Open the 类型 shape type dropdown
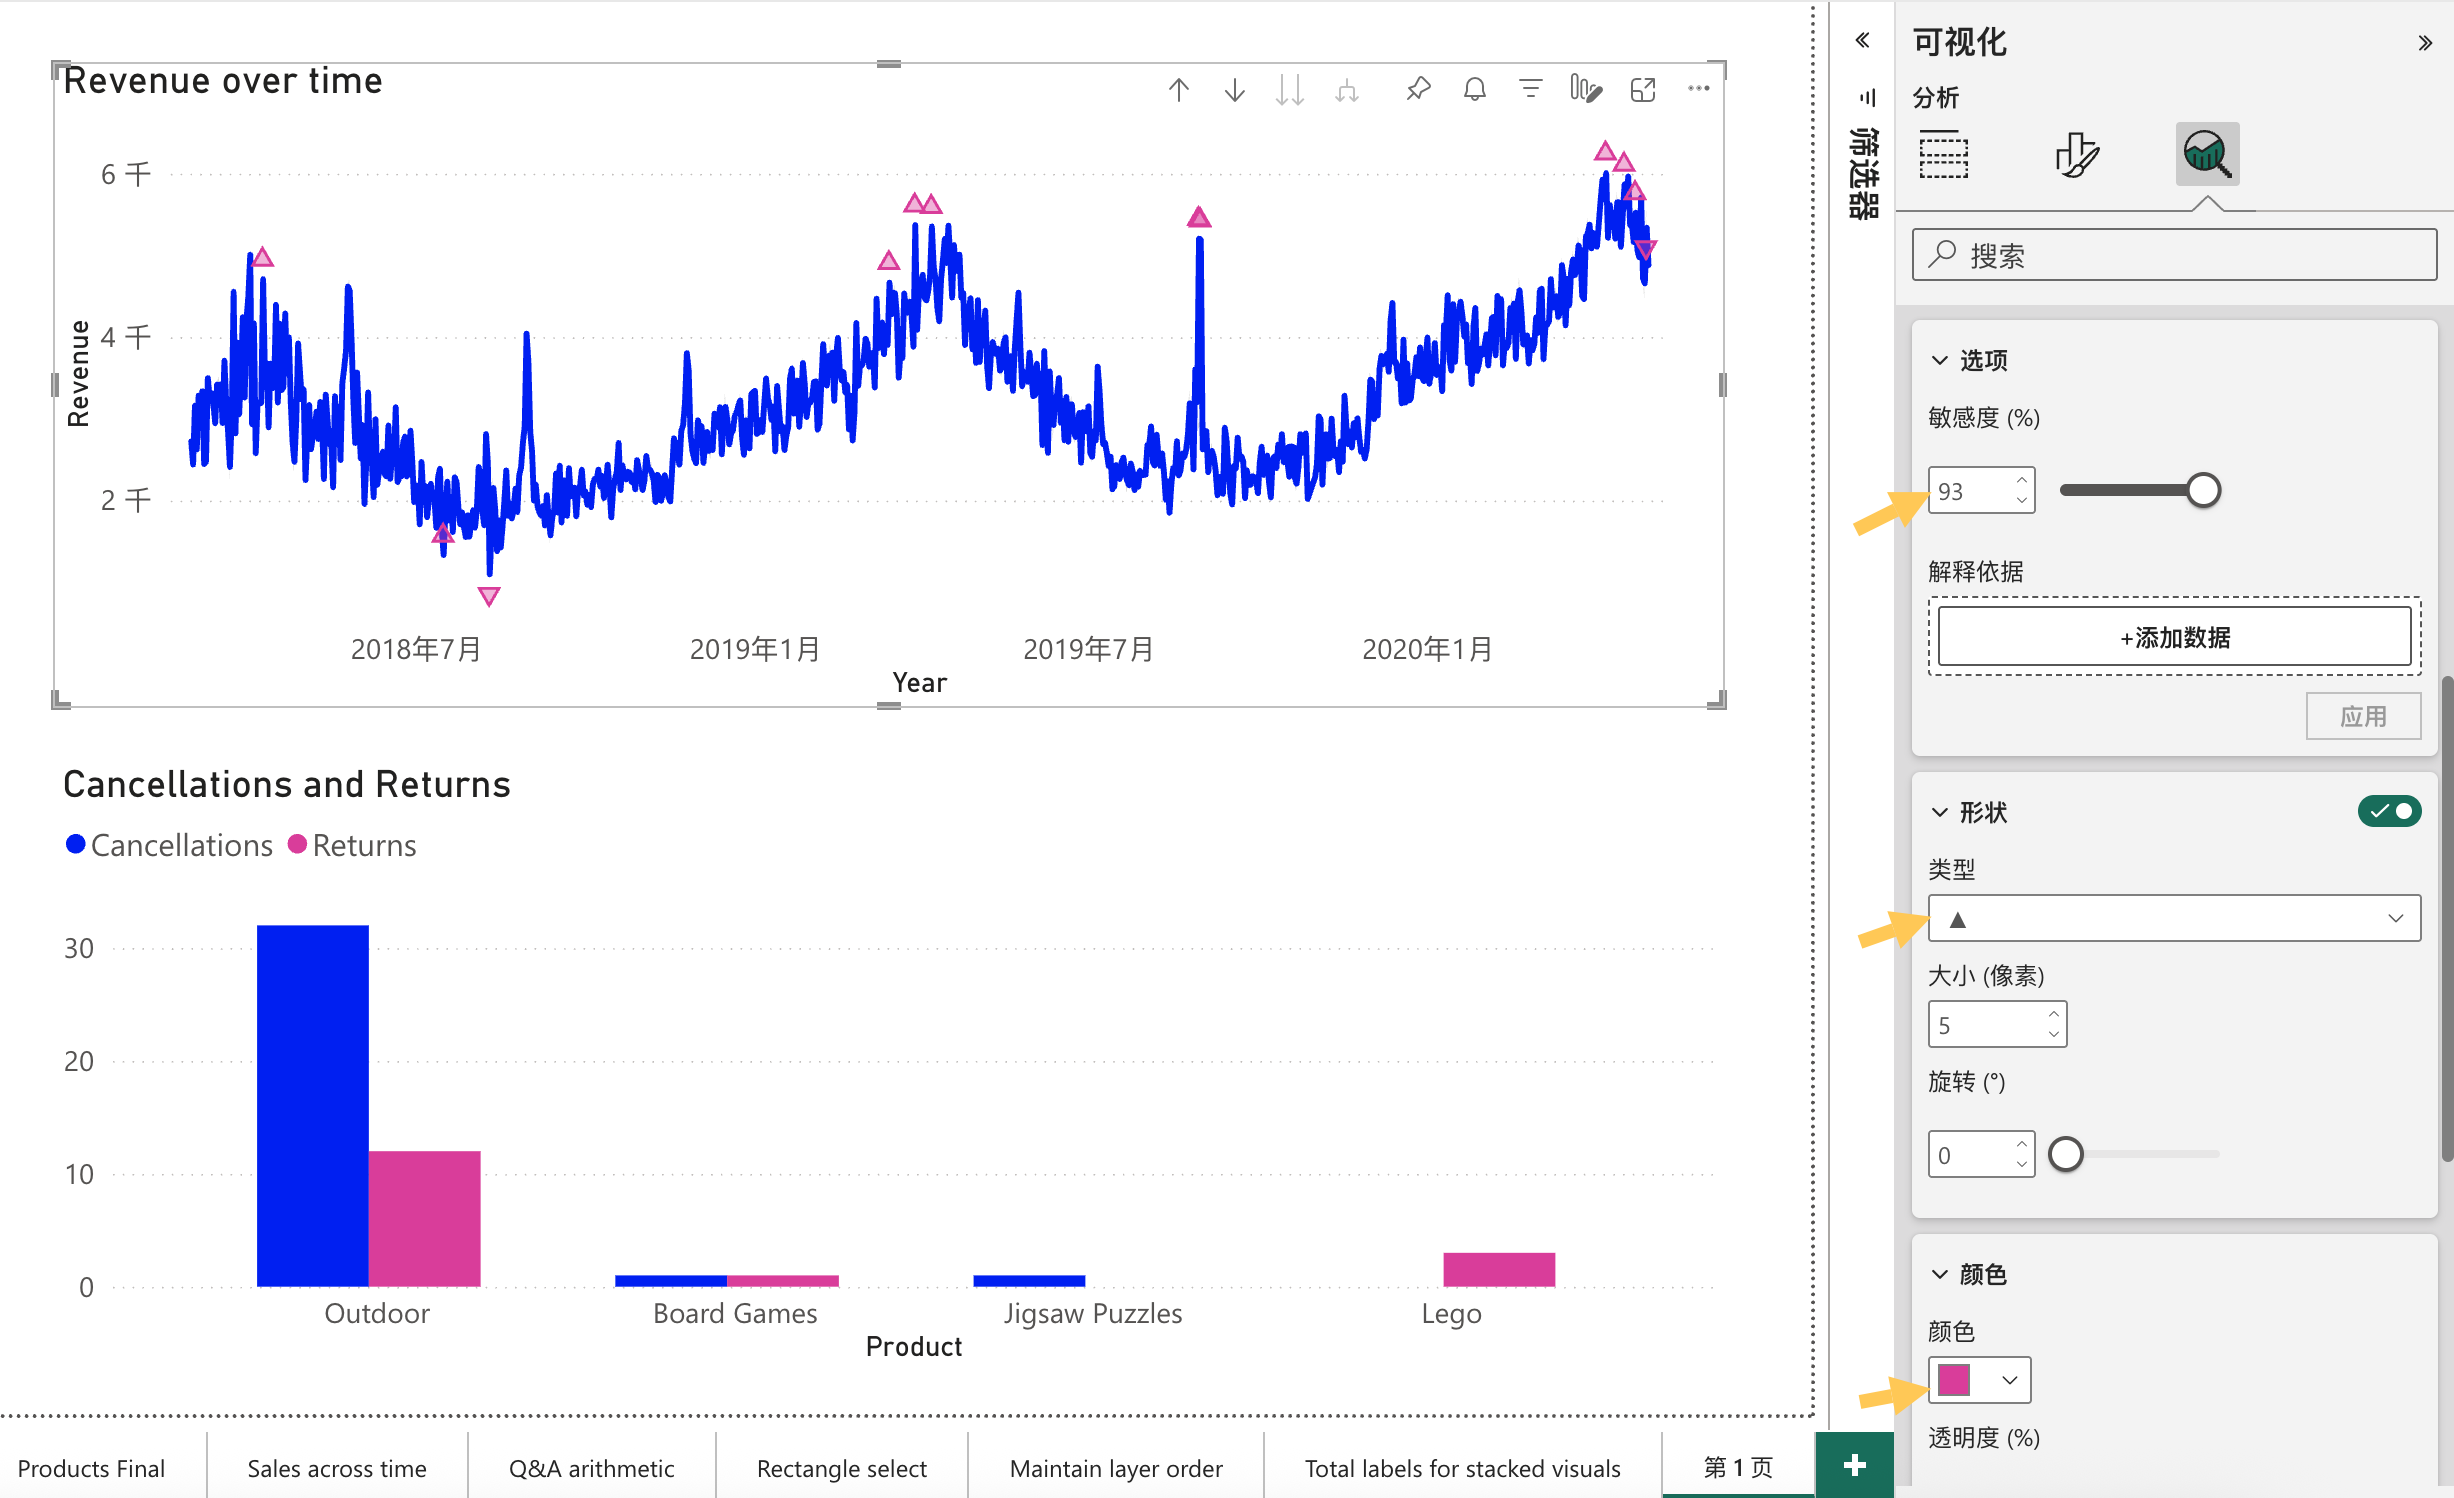This screenshot has width=2454, height=1498. coord(2174,918)
